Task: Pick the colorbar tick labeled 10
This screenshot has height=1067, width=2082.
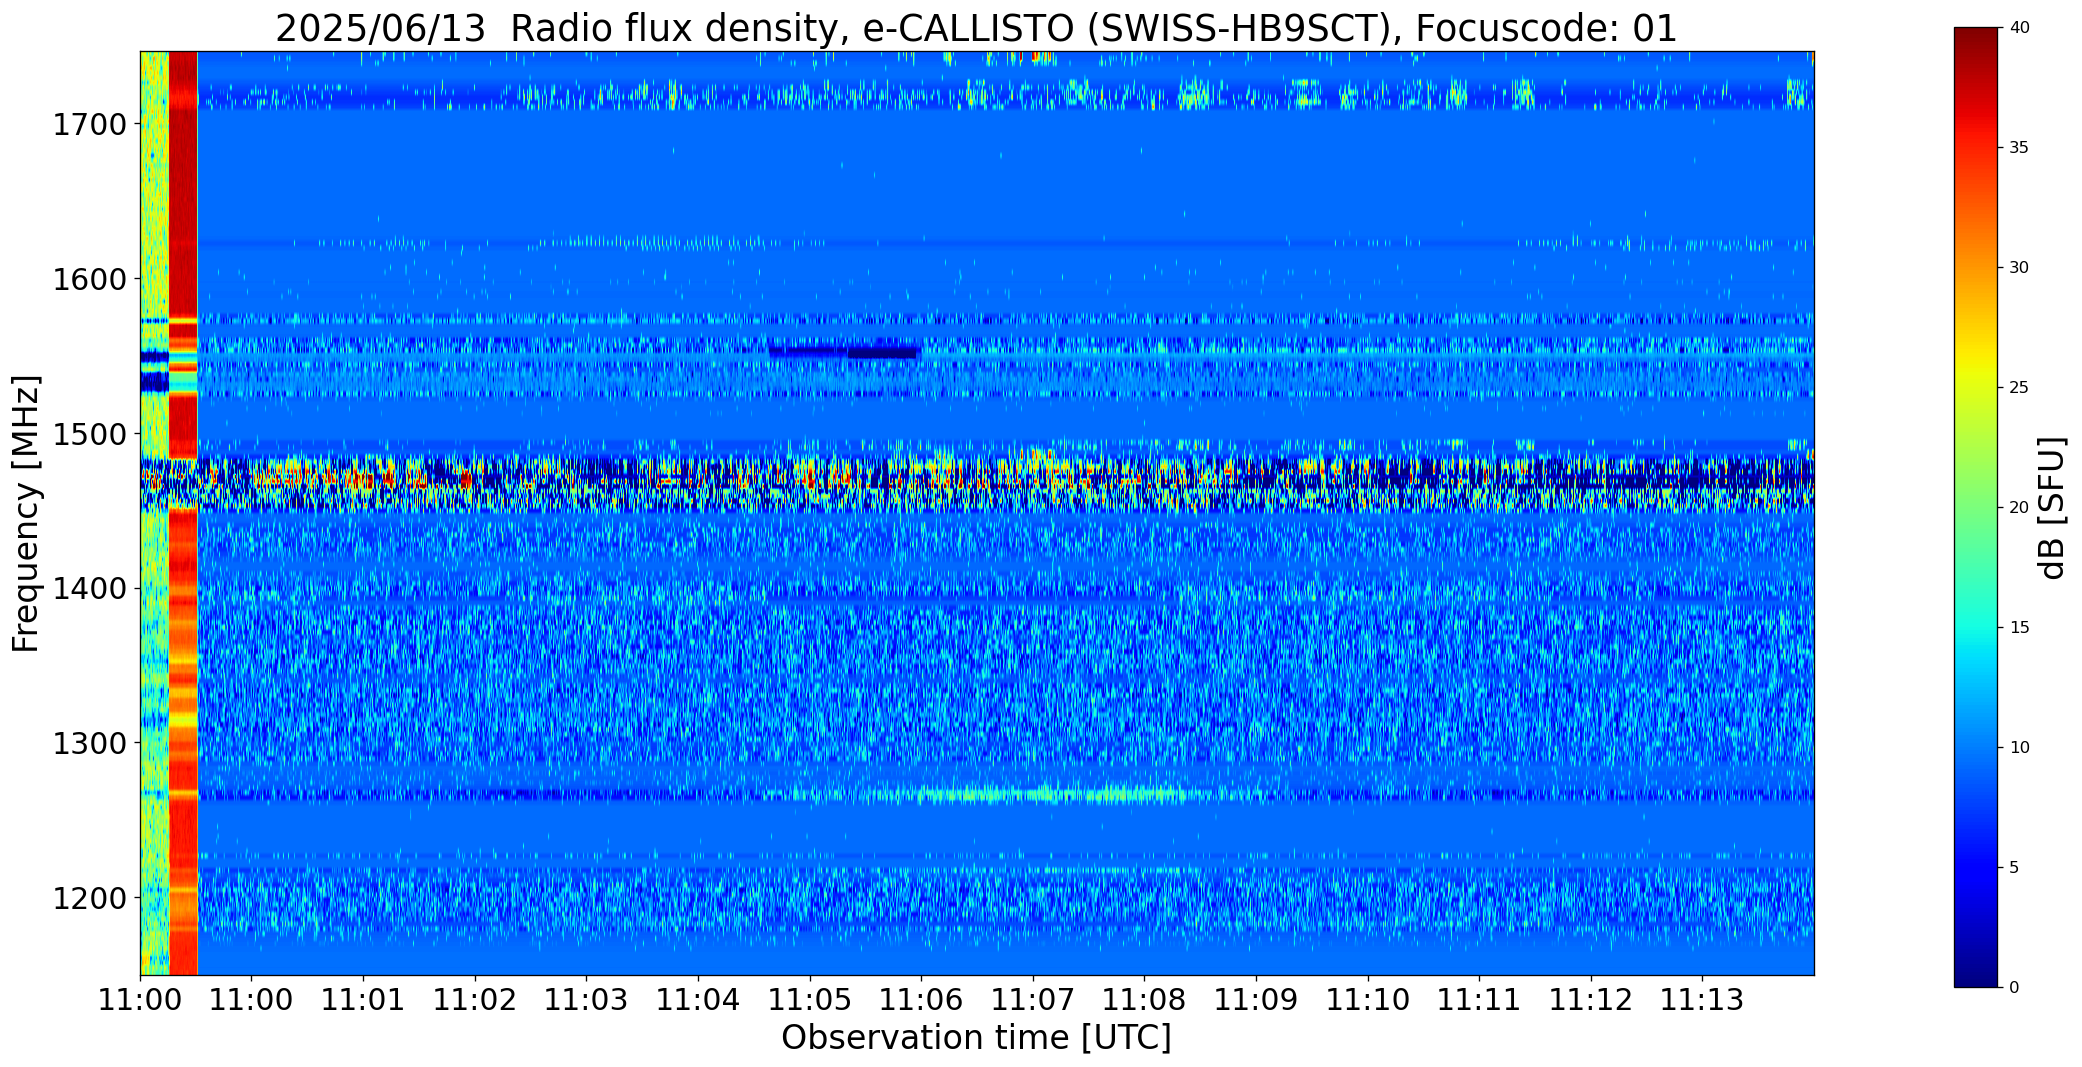Action: [2019, 748]
